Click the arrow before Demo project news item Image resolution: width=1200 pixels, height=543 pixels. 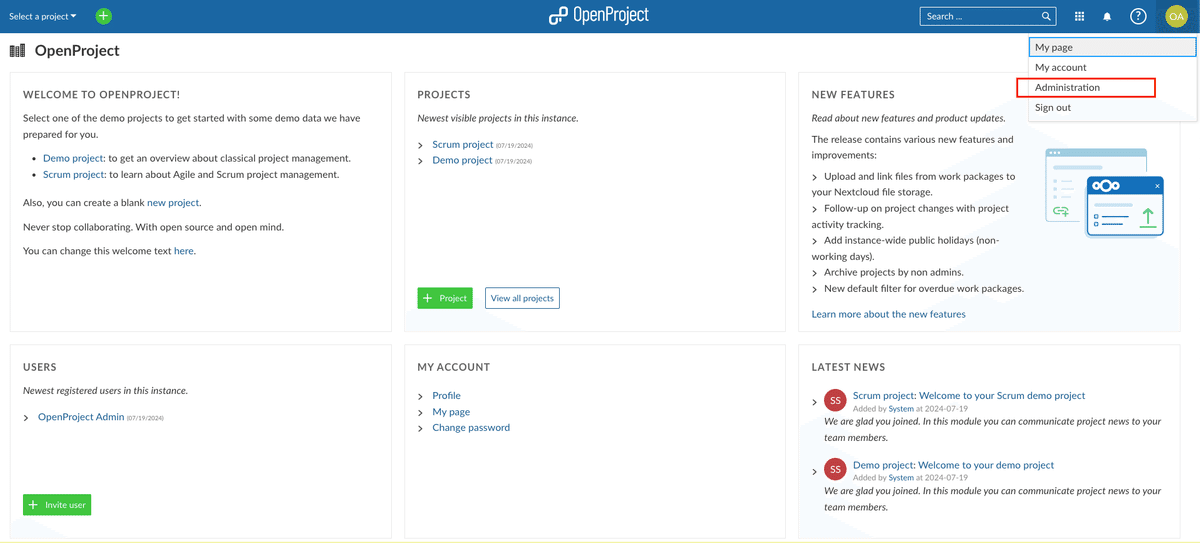[x=815, y=471]
